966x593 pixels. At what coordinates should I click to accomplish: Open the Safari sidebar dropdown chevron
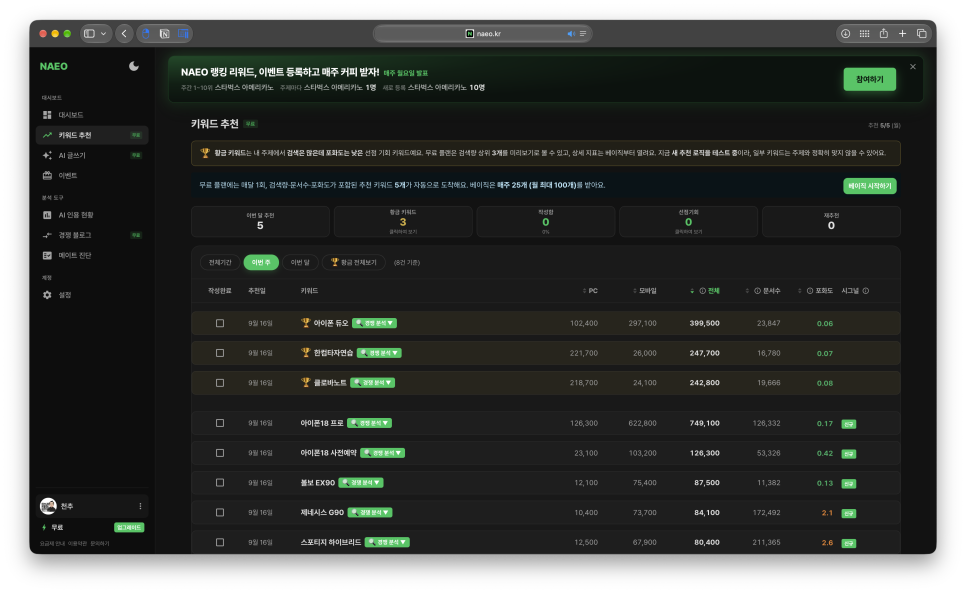104,34
